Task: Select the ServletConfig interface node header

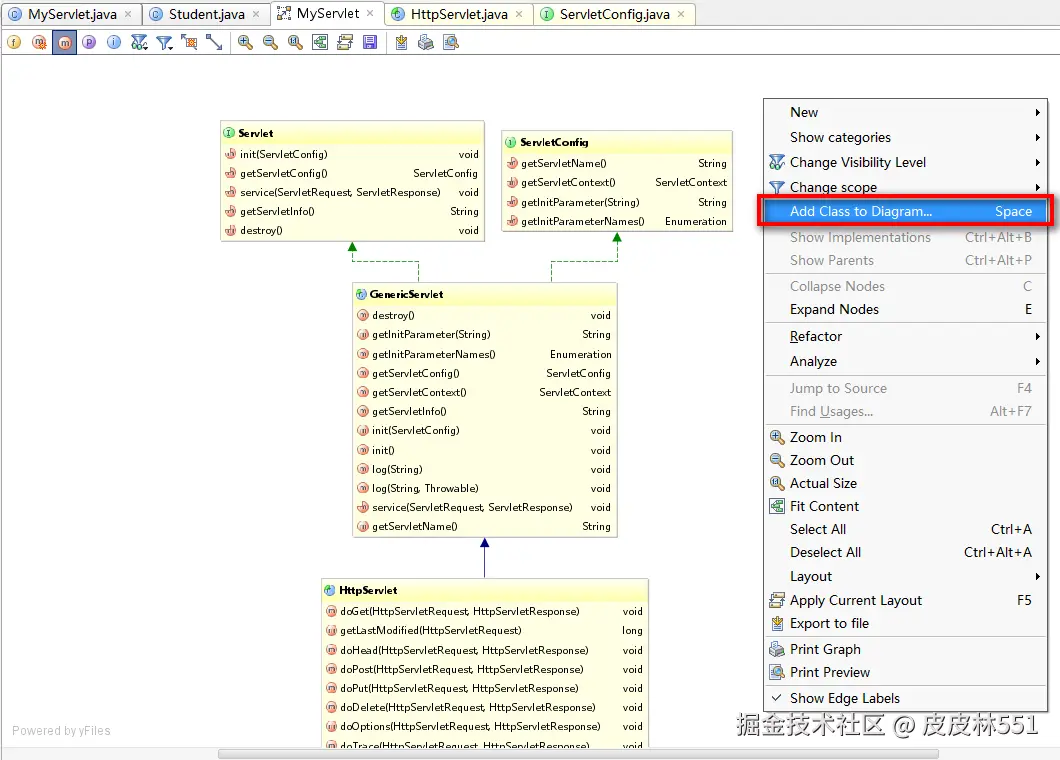Action: pyautogui.click(x=617, y=142)
